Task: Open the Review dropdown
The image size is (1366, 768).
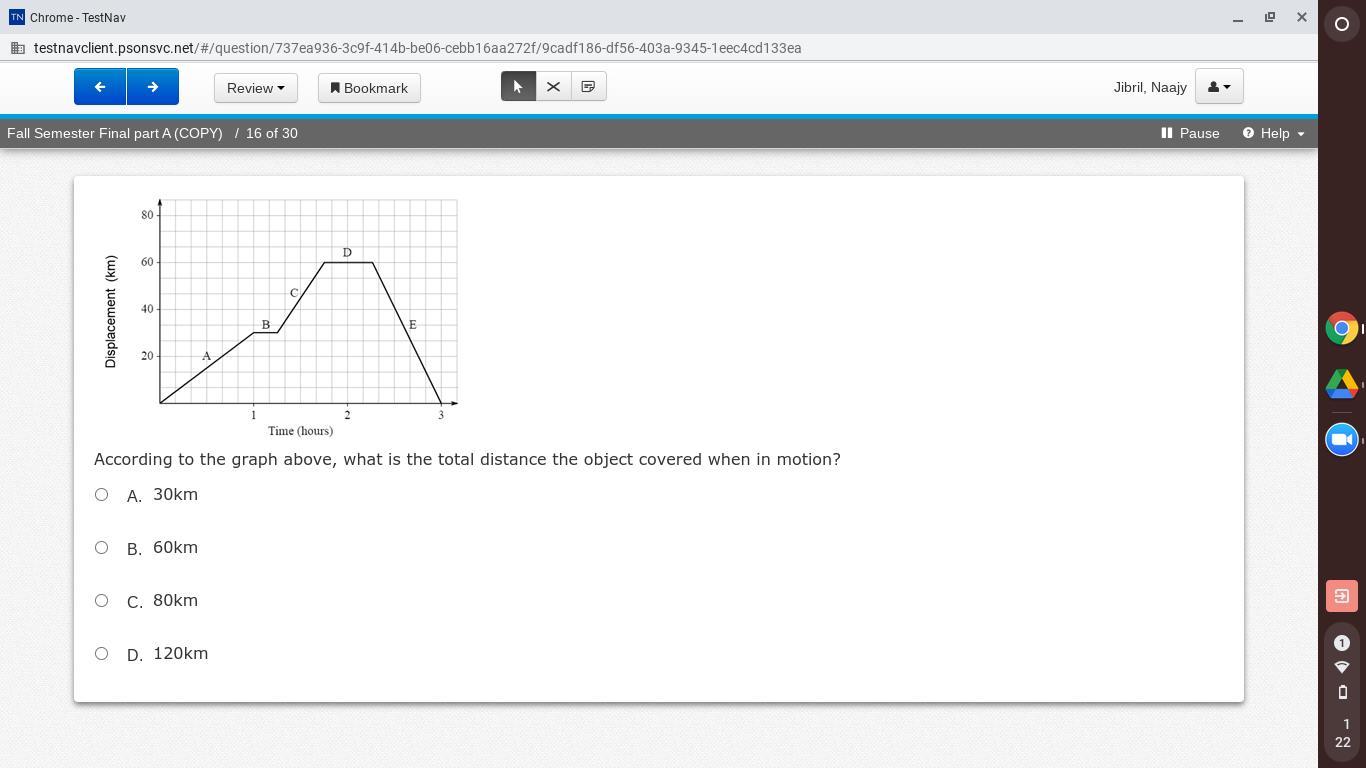Action: point(255,88)
